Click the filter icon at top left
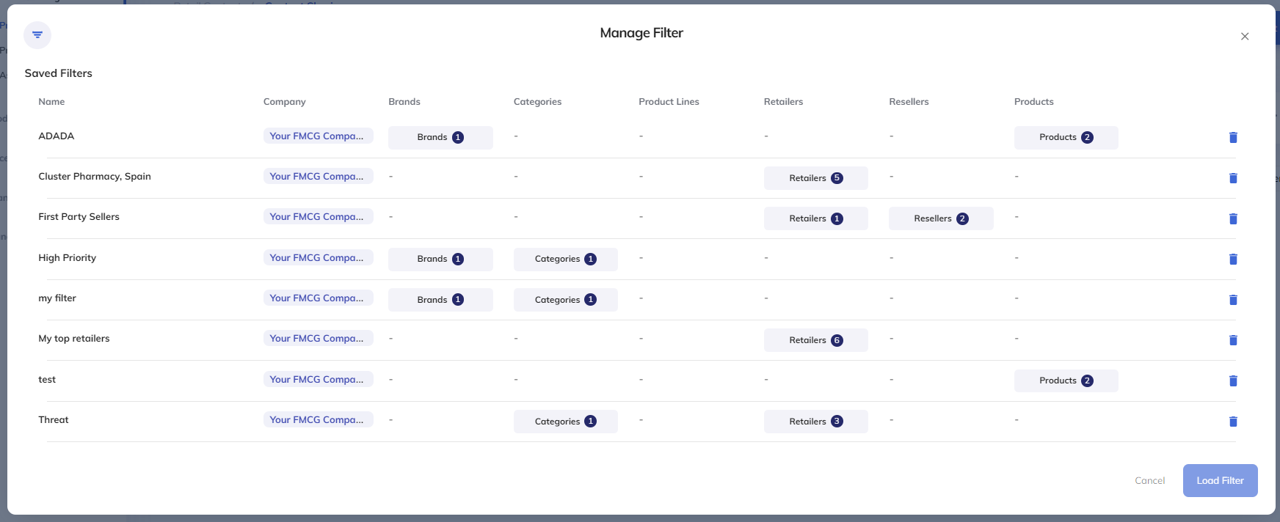Viewport: 1280px width, 522px height. tap(37, 35)
